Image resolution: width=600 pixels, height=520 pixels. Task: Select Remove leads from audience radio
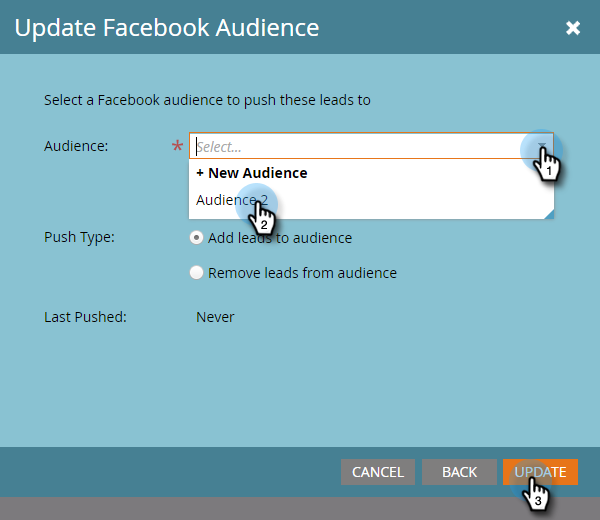pyautogui.click(x=196, y=273)
